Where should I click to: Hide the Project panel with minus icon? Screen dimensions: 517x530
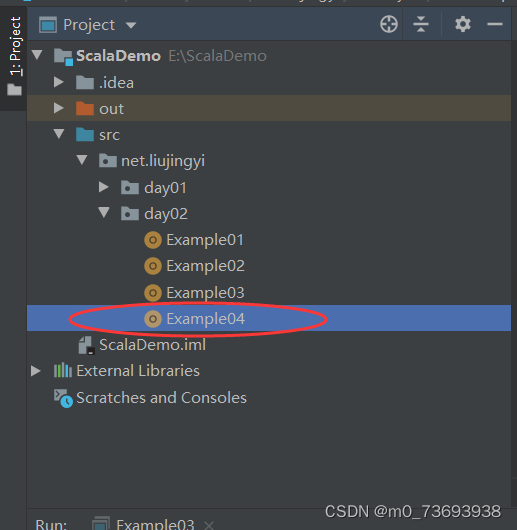495,24
